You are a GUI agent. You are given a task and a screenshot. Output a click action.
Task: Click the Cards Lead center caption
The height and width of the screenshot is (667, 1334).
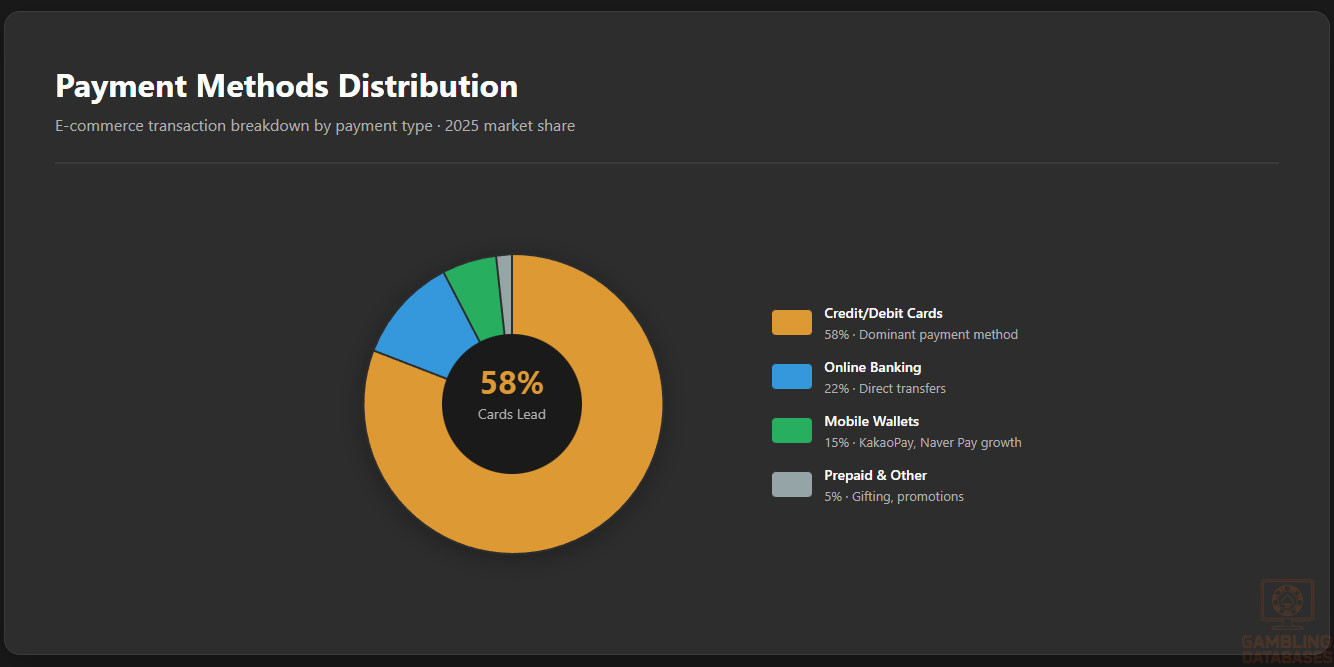tap(512, 414)
